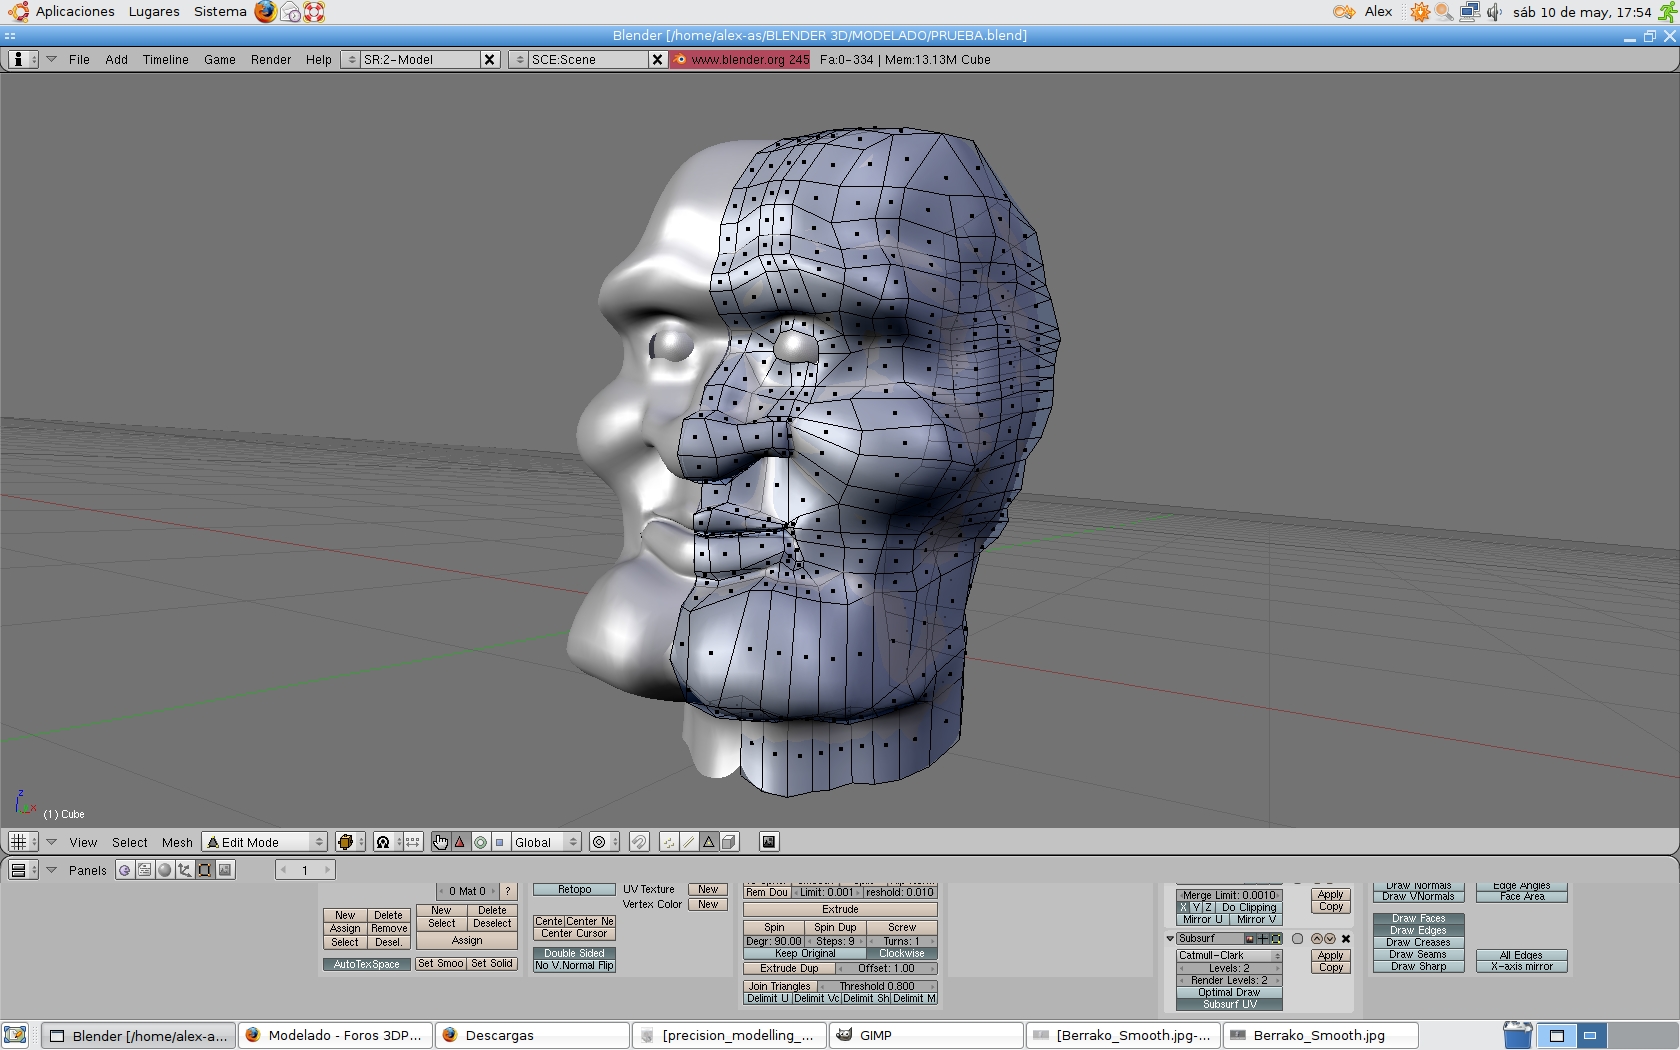Viewport: 1680px width, 1050px height.
Task: Click the Subsurf Levels: 2 slider
Action: click(1229, 968)
